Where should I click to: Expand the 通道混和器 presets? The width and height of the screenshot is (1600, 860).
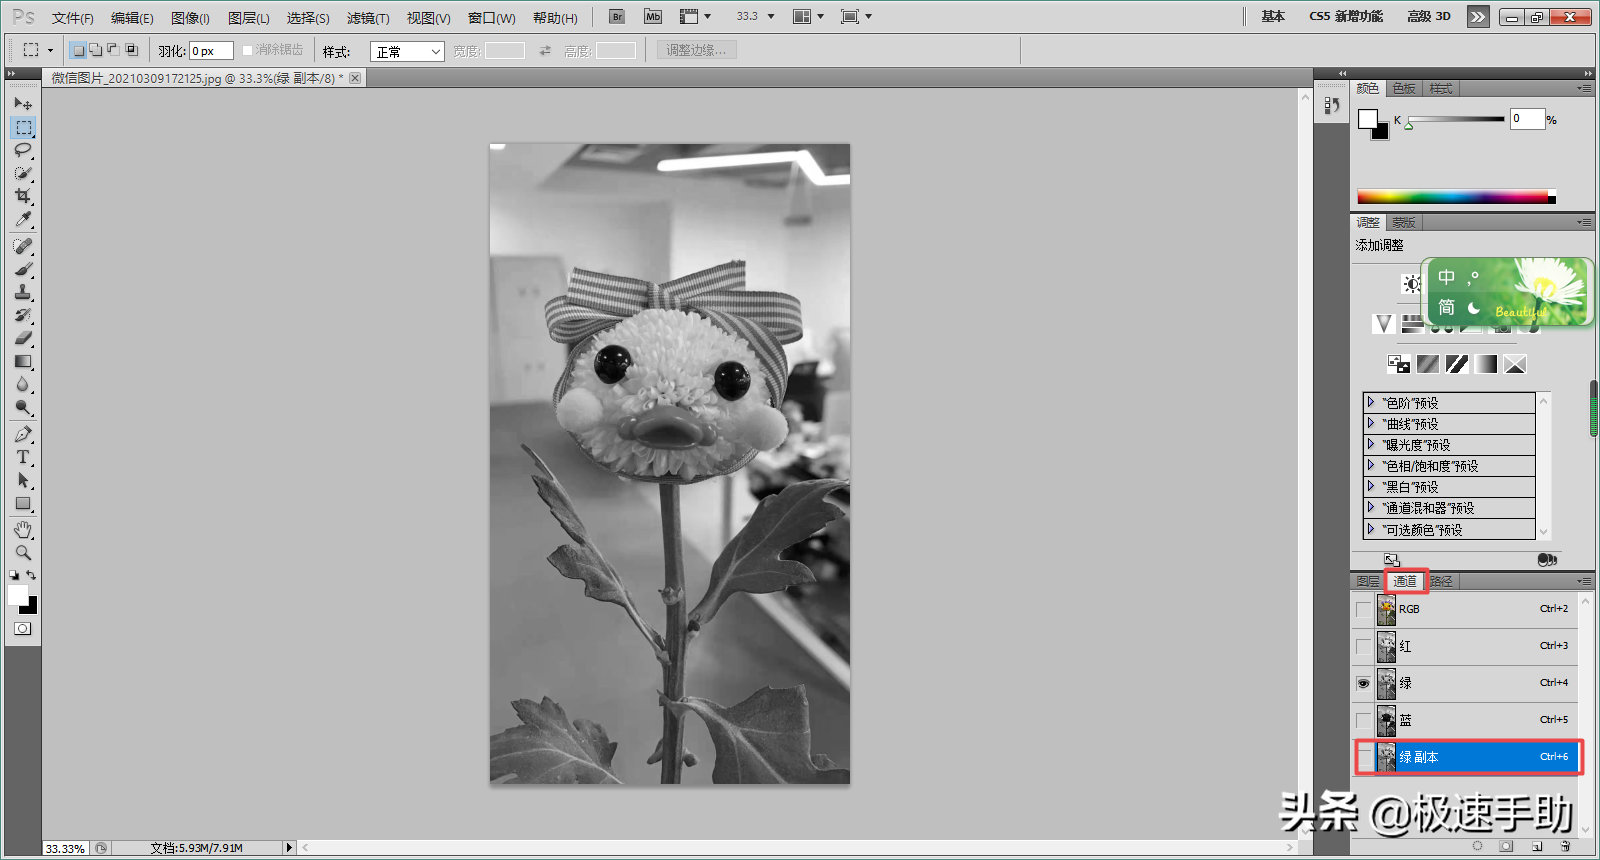(1371, 507)
